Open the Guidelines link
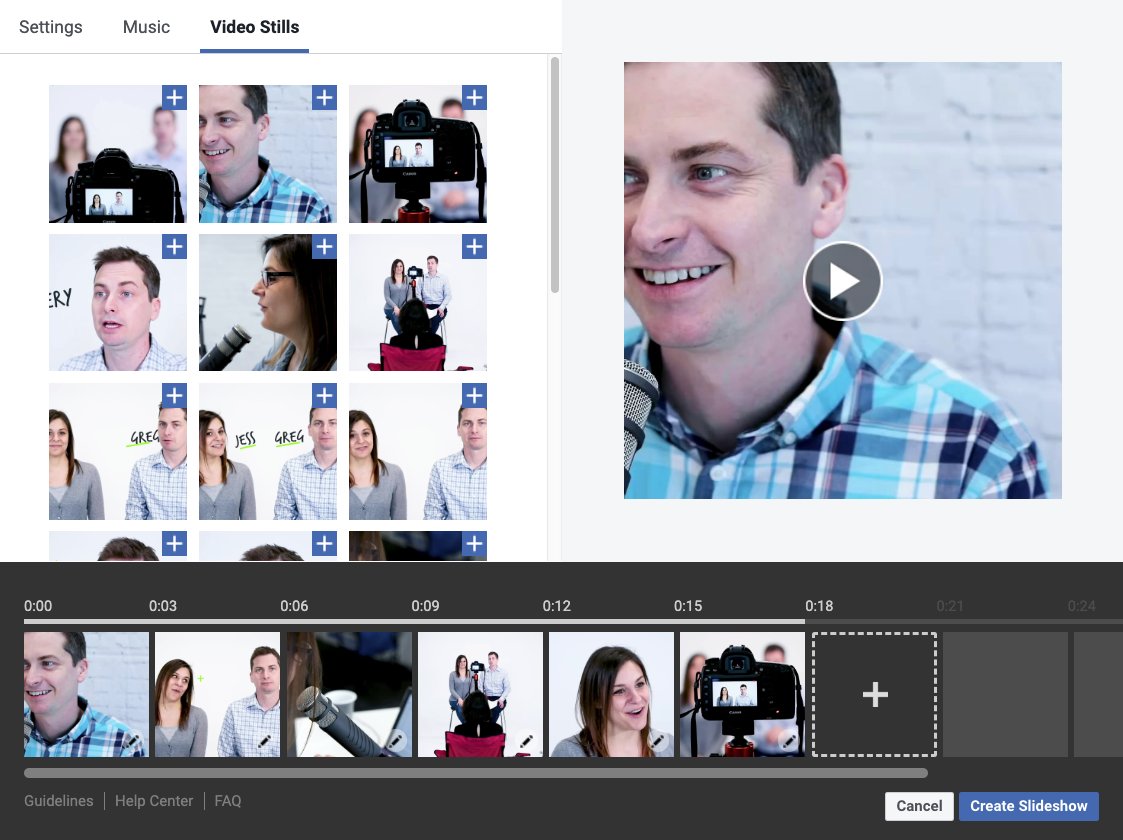 [x=58, y=801]
